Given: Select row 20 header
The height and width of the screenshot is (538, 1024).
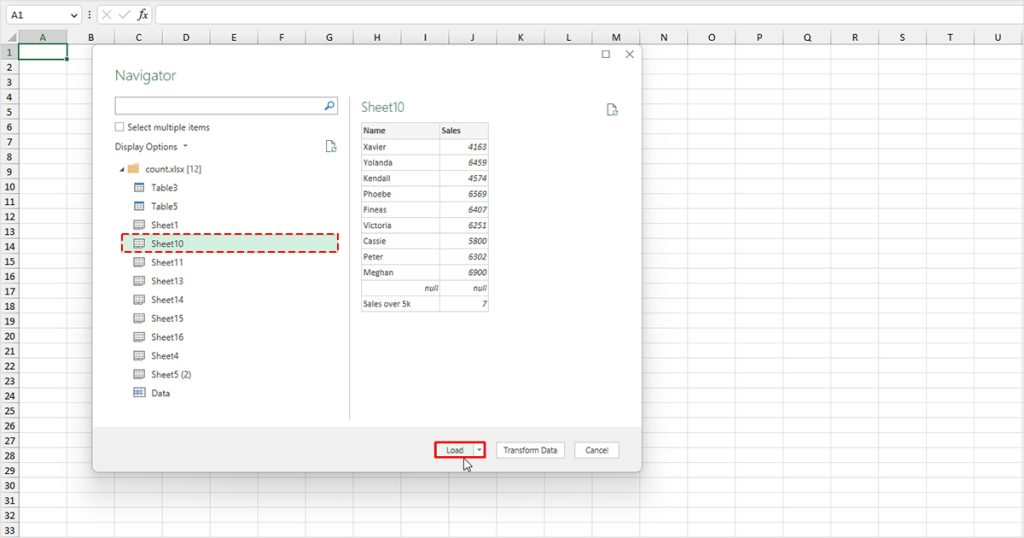Looking at the screenshot, I should click(x=9, y=336).
